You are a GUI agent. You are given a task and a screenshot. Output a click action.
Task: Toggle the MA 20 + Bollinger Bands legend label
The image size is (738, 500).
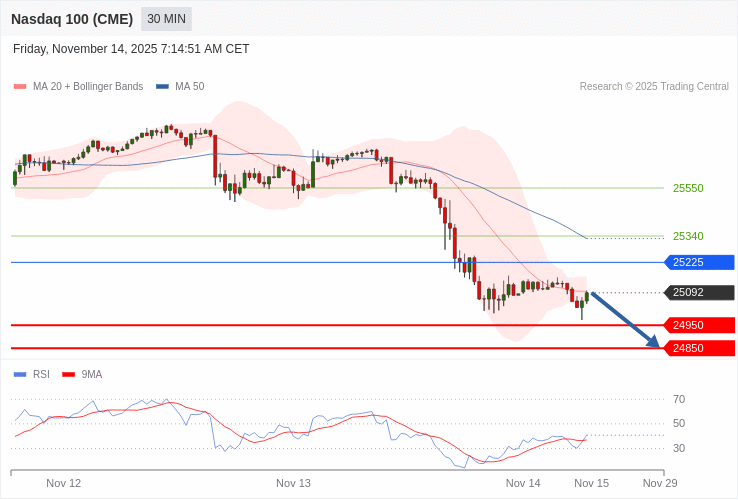point(88,87)
